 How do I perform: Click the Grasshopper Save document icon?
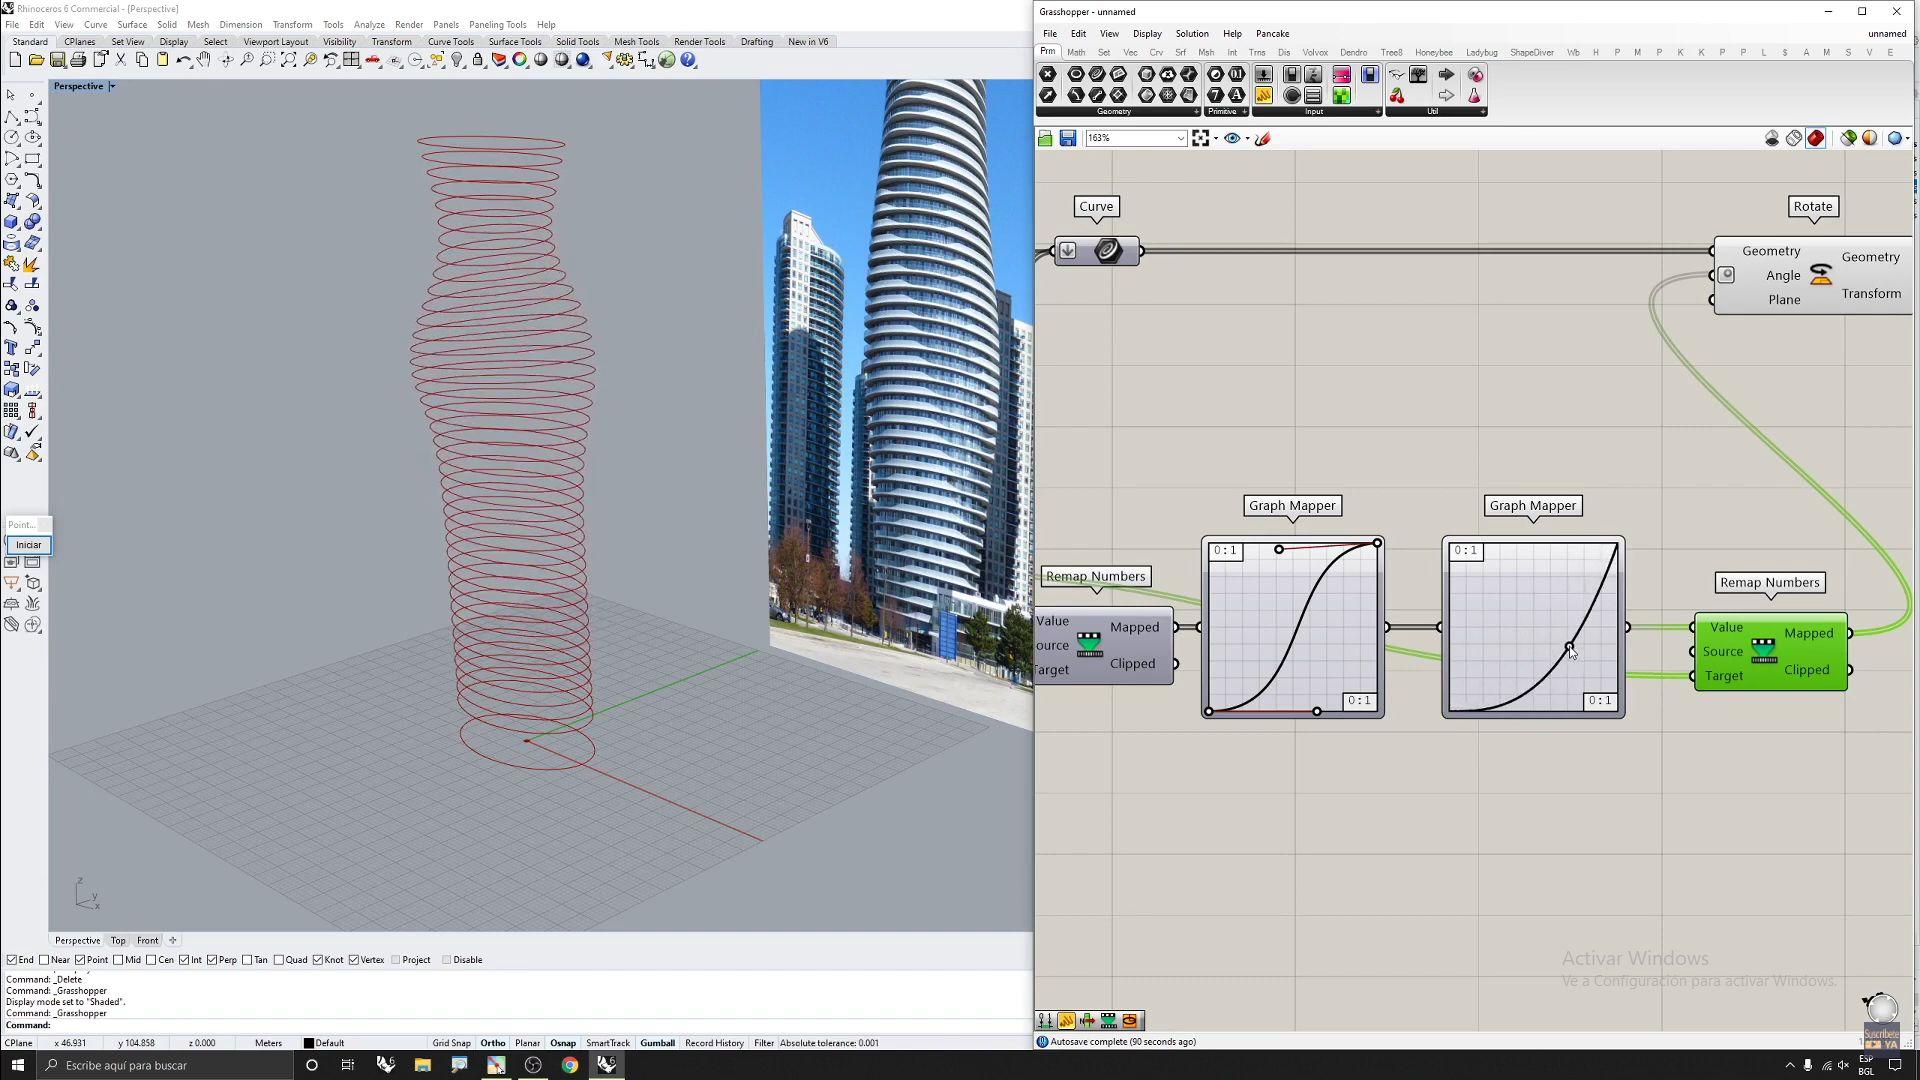pyautogui.click(x=1068, y=138)
